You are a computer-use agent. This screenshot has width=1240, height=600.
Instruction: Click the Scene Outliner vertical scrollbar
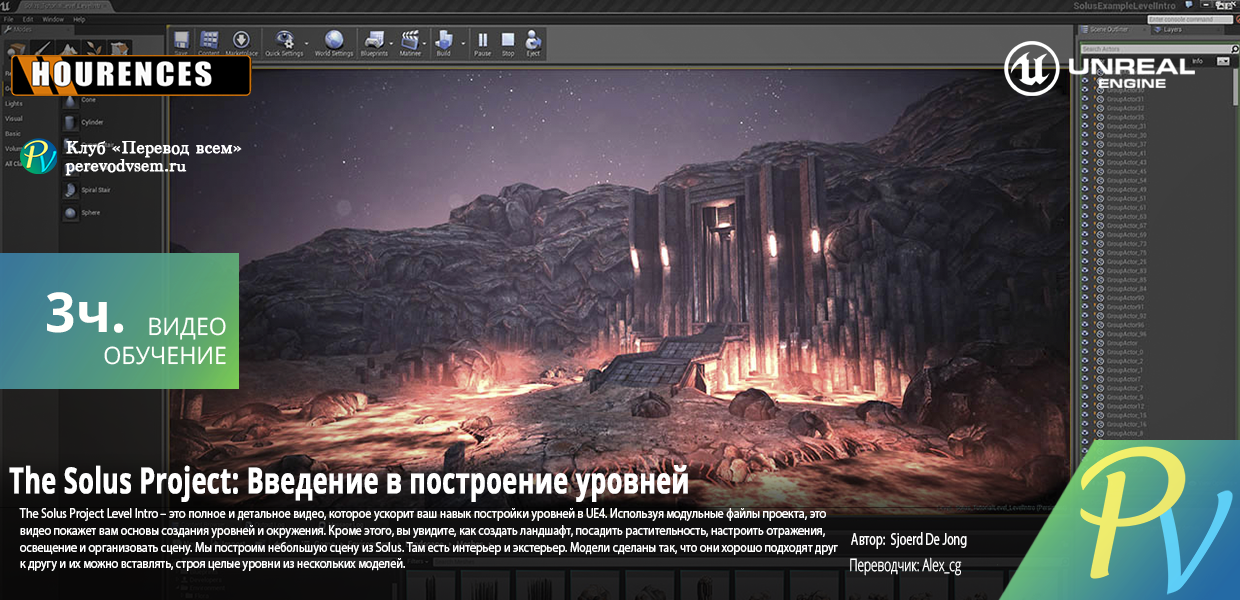coord(1236,87)
